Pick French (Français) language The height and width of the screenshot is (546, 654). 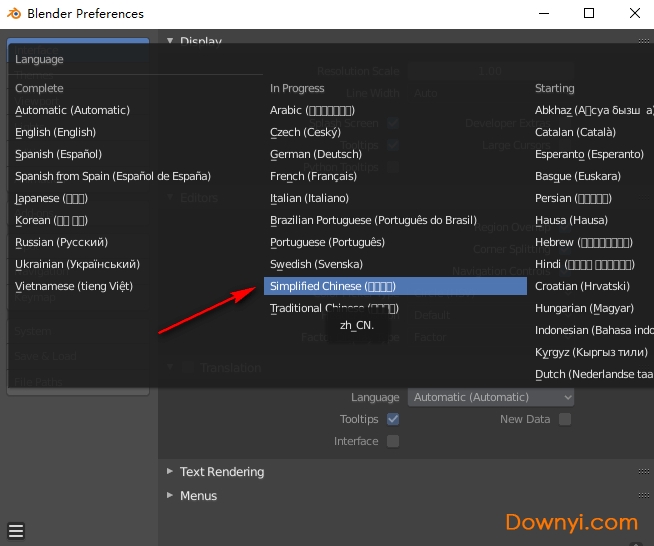point(315,176)
